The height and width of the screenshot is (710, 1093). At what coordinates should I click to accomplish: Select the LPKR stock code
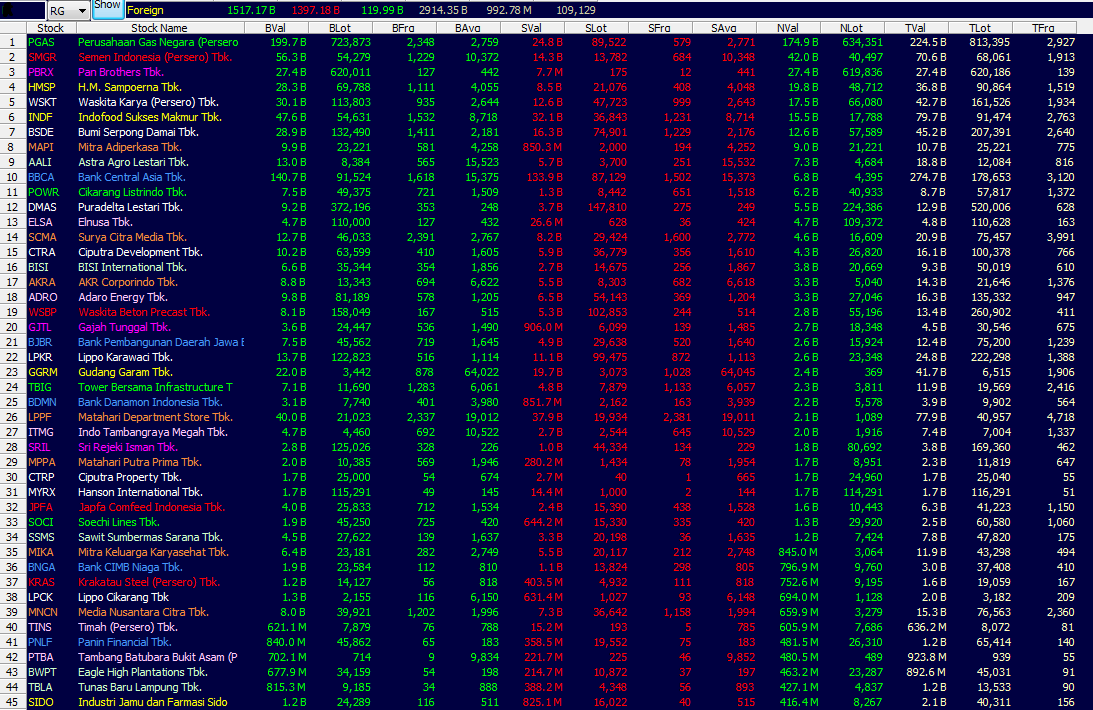tap(40, 357)
